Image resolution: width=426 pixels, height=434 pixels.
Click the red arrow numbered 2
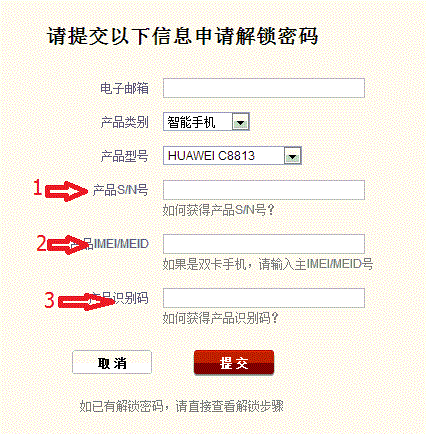tap(68, 245)
